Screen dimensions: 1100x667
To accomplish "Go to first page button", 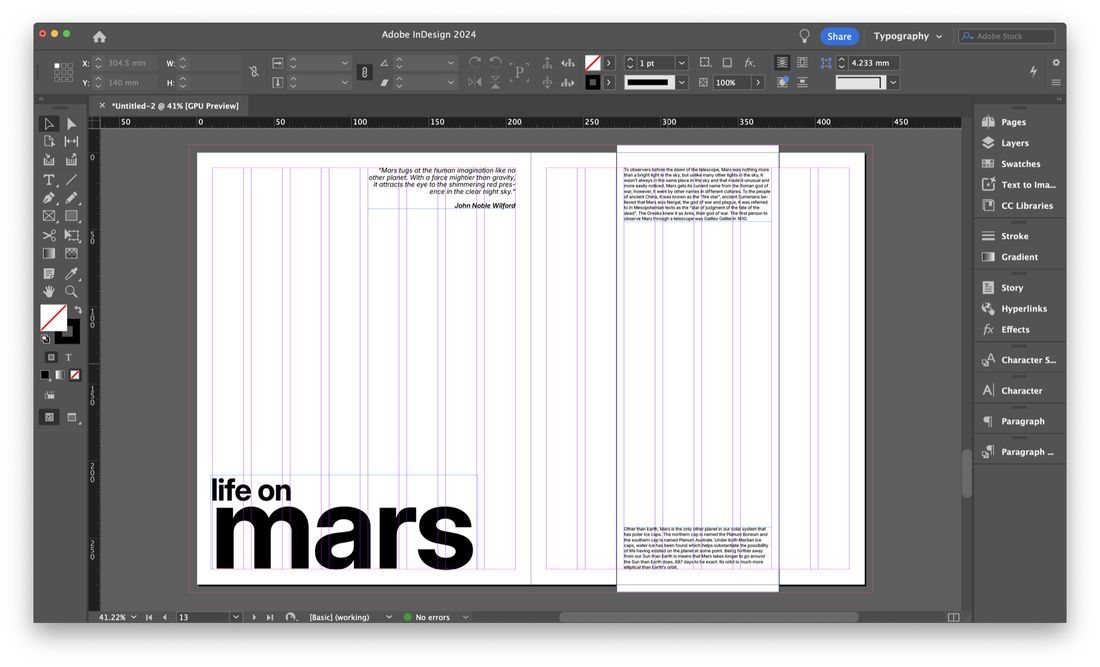I will coord(149,617).
